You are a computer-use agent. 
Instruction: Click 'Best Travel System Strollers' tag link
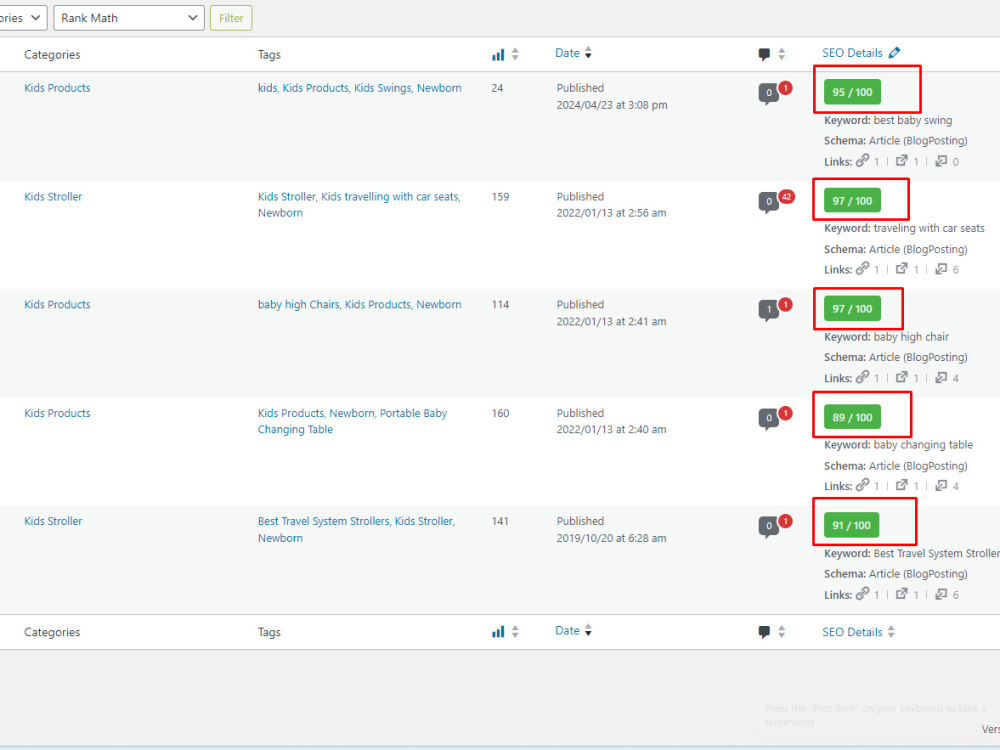pyautogui.click(x=323, y=521)
